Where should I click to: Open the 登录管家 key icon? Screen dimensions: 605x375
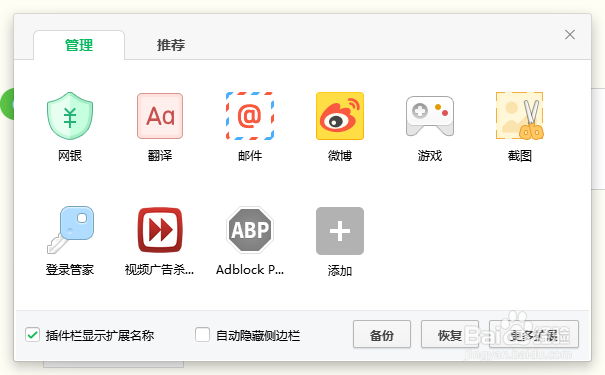[70, 230]
